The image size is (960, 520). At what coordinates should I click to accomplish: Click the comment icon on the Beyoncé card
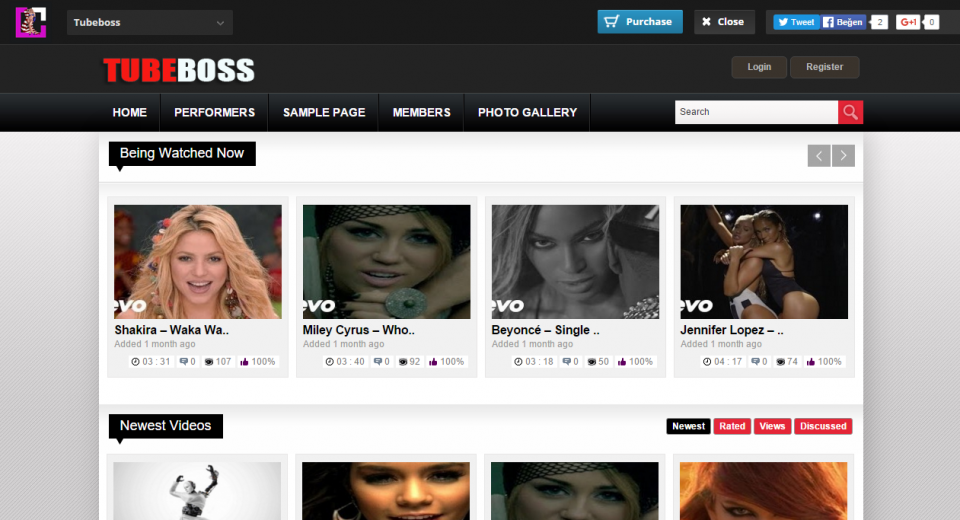pos(566,362)
